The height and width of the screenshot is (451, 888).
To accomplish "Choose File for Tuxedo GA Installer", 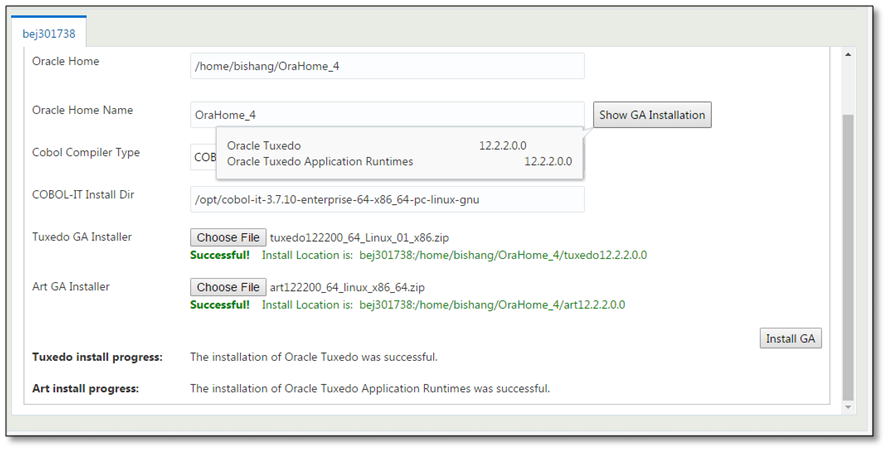I will click(228, 237).
